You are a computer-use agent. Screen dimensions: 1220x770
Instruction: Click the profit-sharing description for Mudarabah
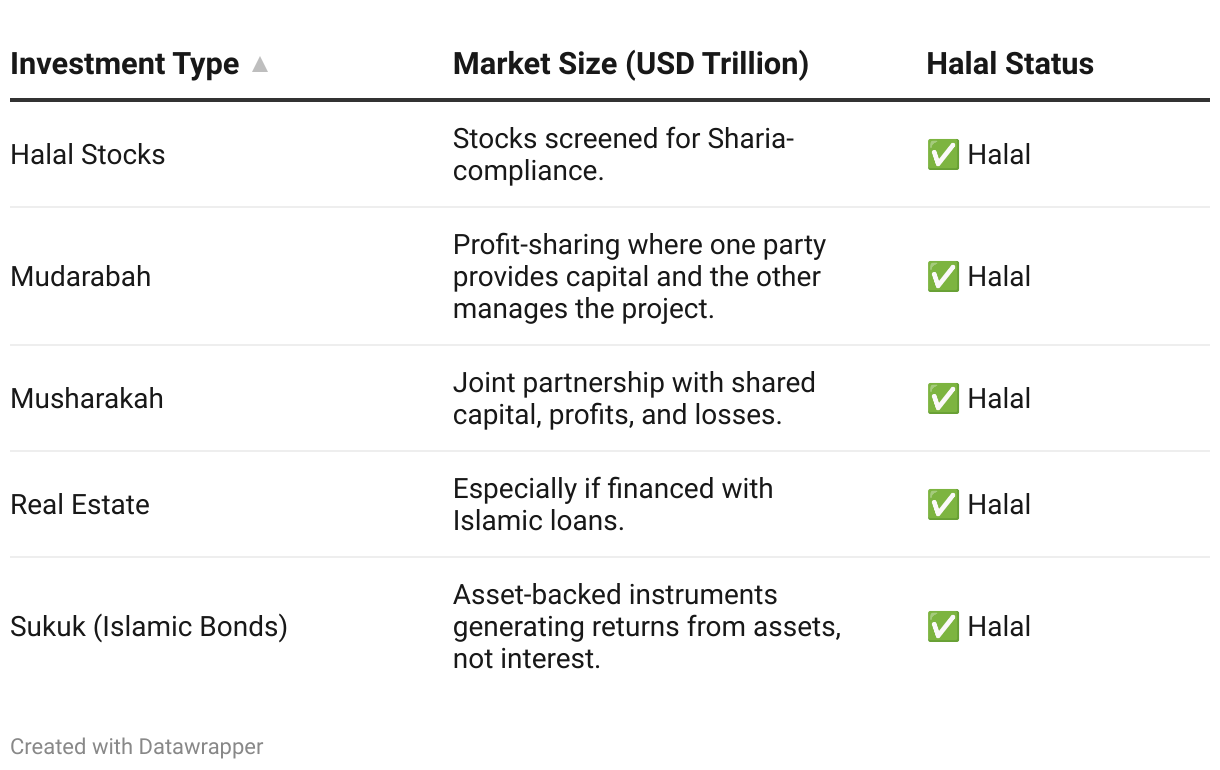(x=640, y=277)
